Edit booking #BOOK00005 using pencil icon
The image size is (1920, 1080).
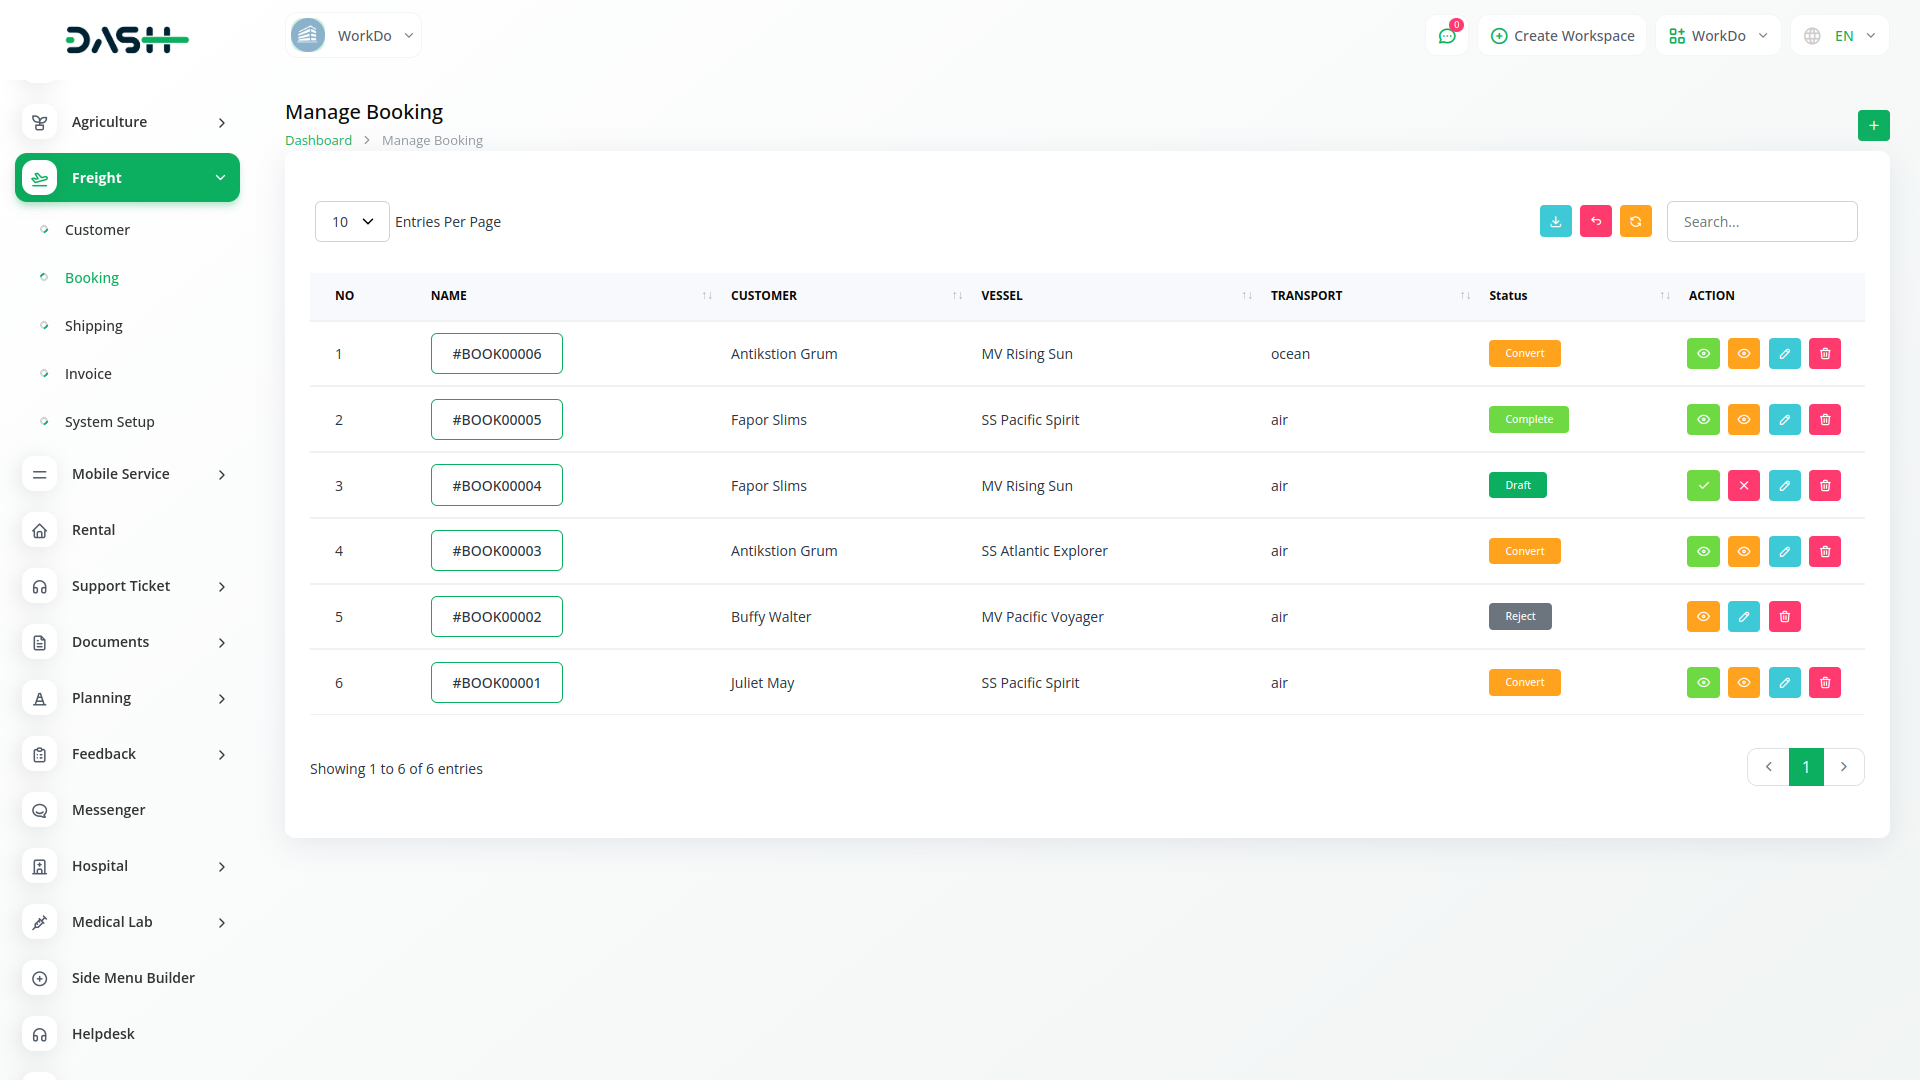(1784, 419)
